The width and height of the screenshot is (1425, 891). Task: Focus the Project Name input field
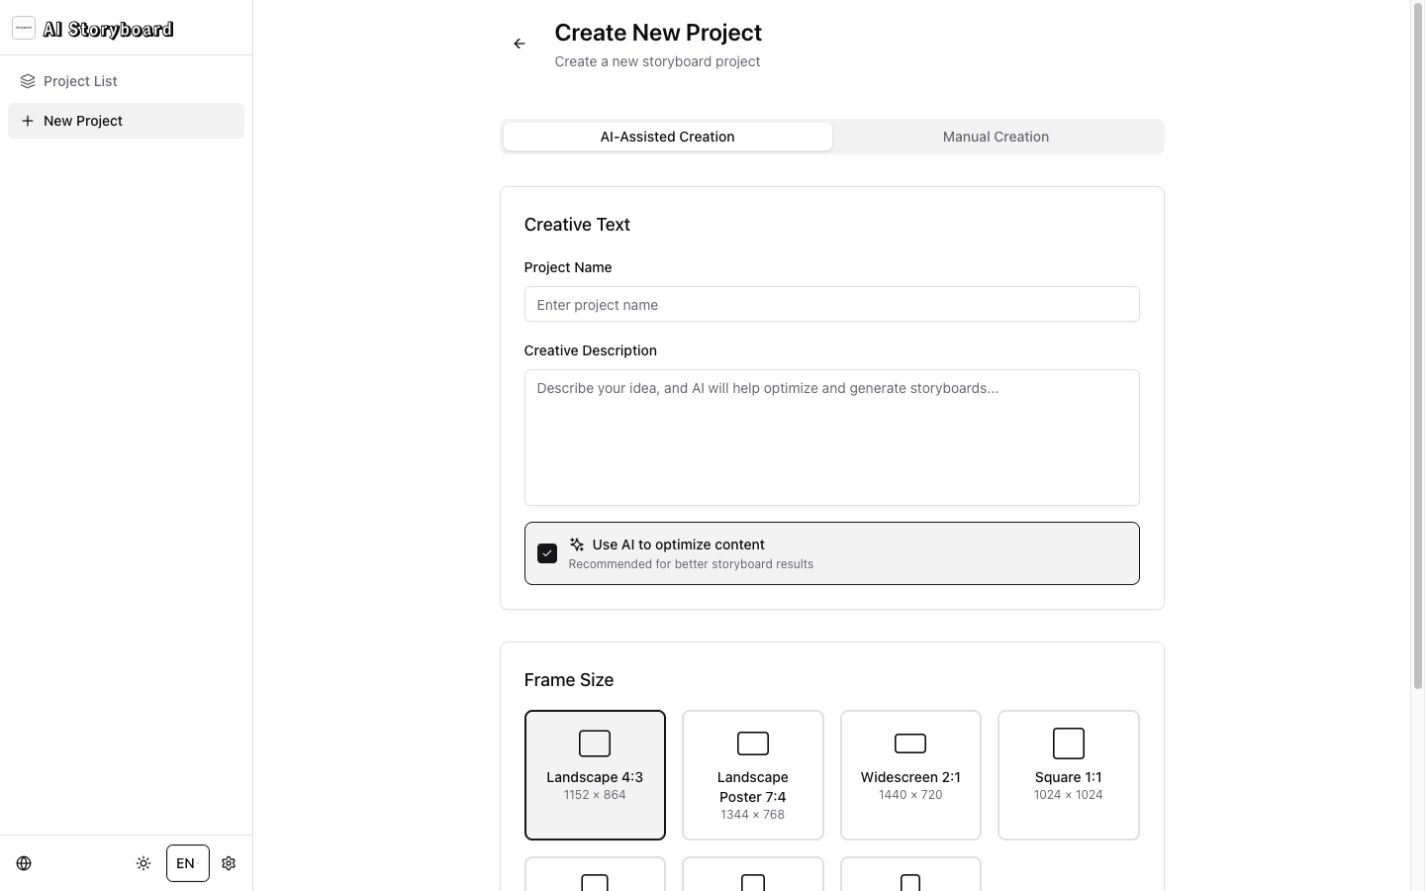[x=832, y=305]
